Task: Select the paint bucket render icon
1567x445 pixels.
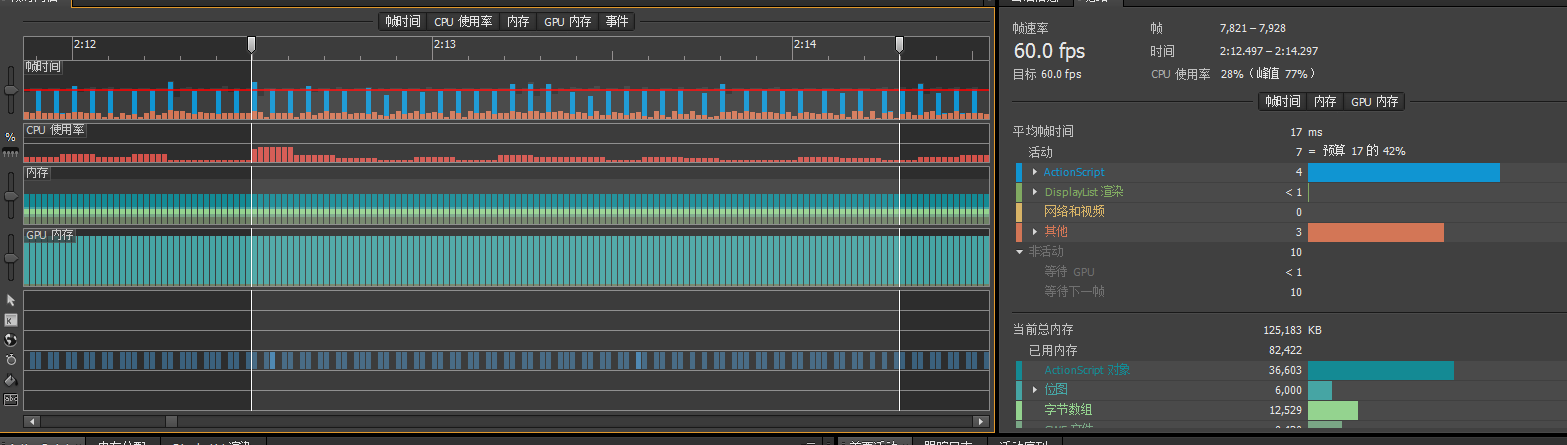Action: (11, 380)
